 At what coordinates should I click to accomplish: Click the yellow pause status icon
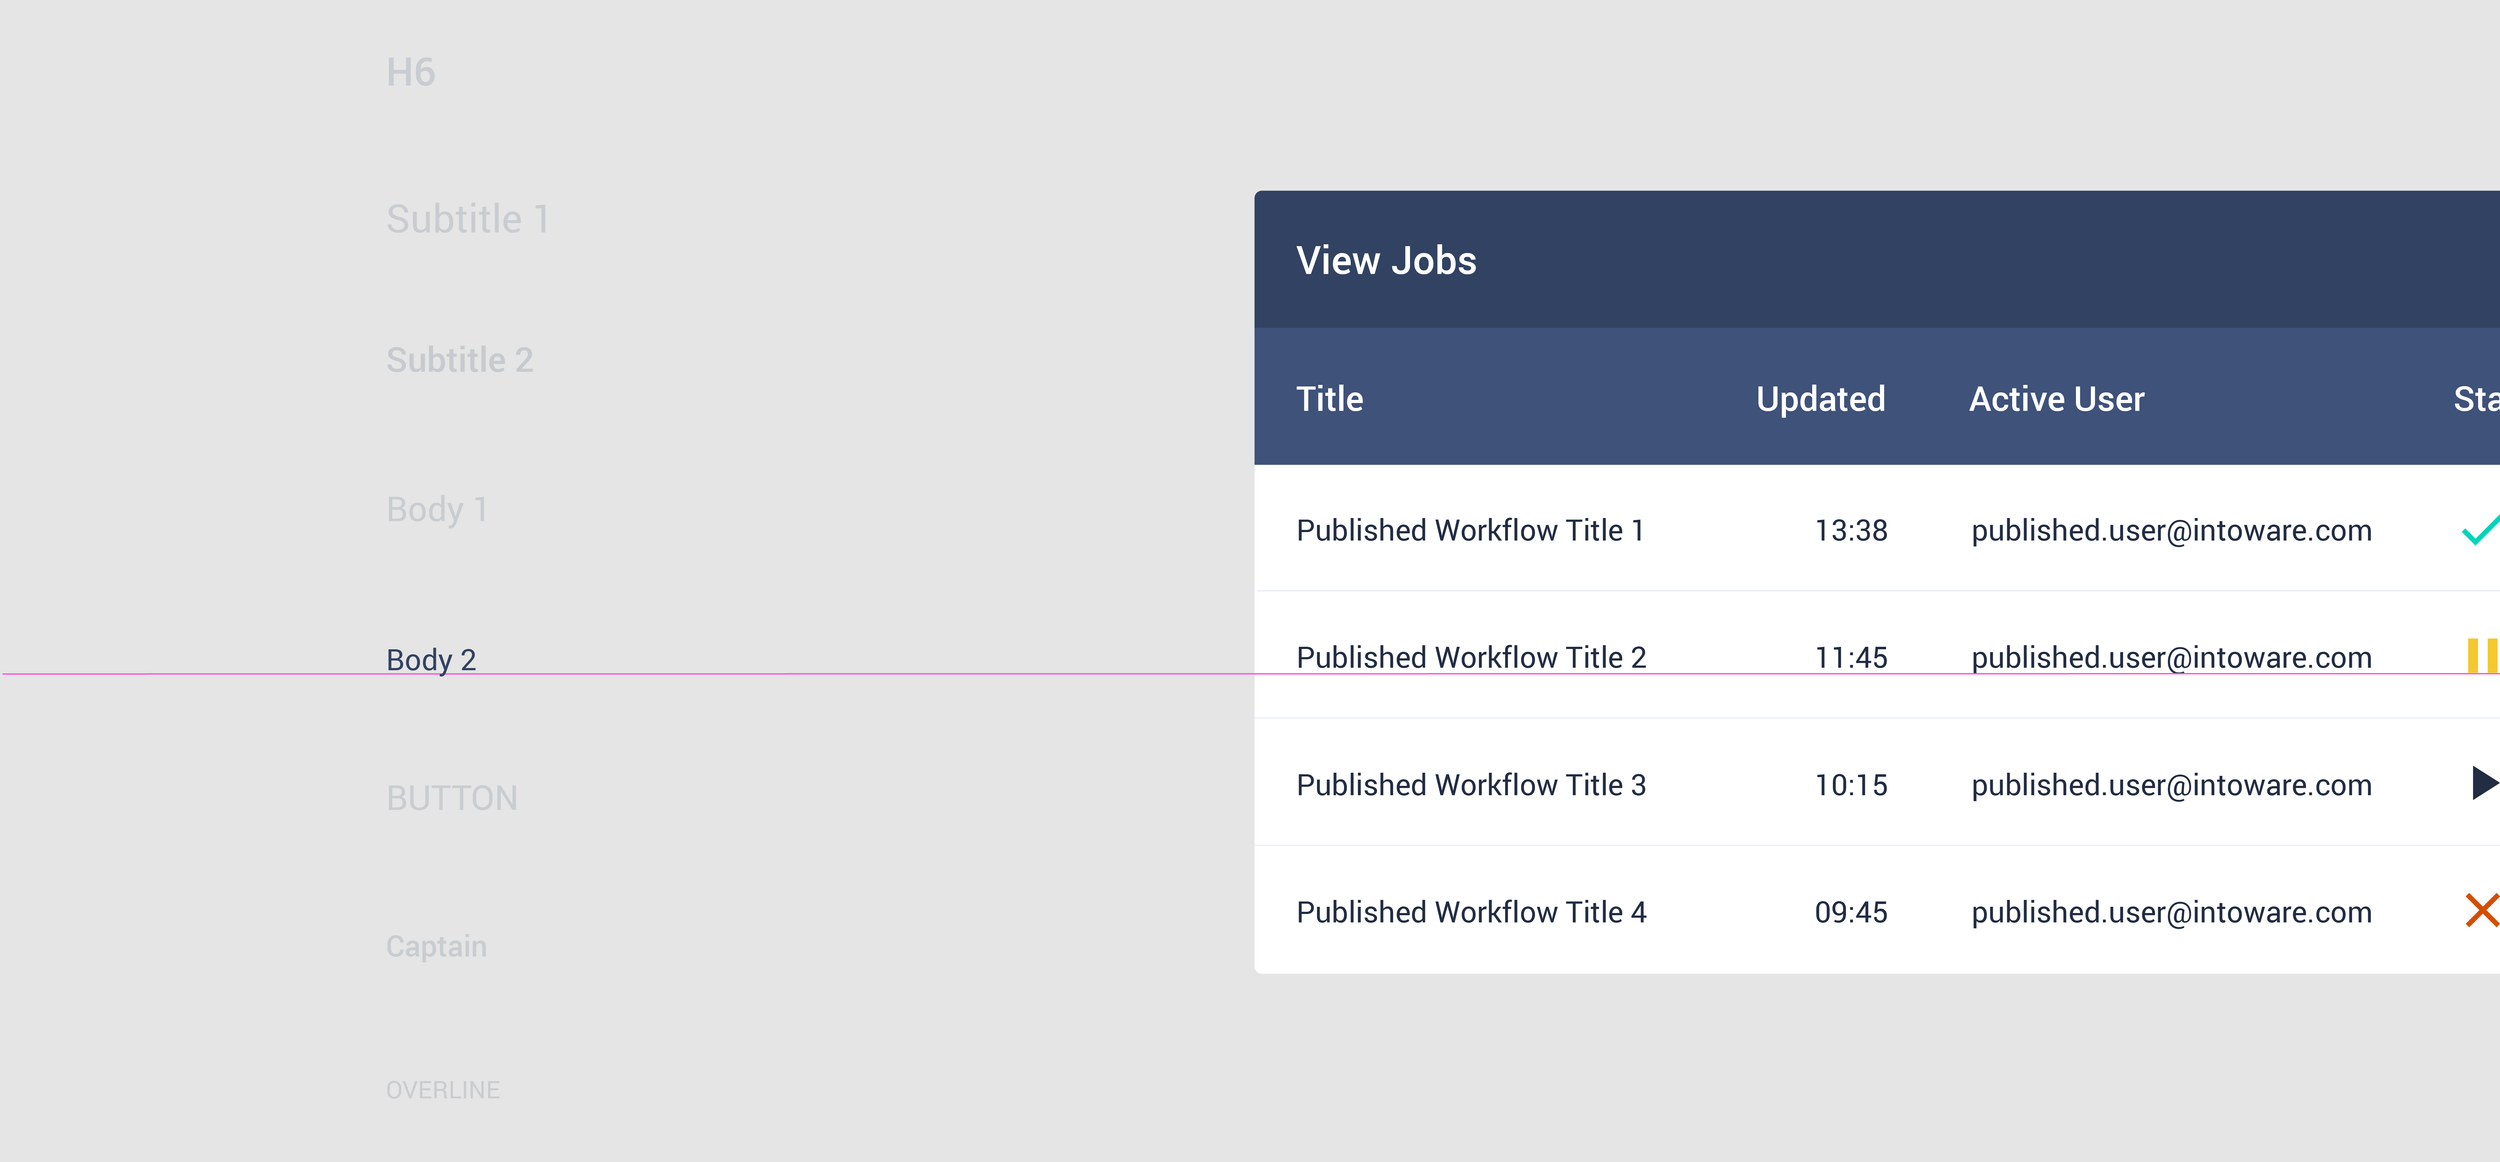(2483, 656)
